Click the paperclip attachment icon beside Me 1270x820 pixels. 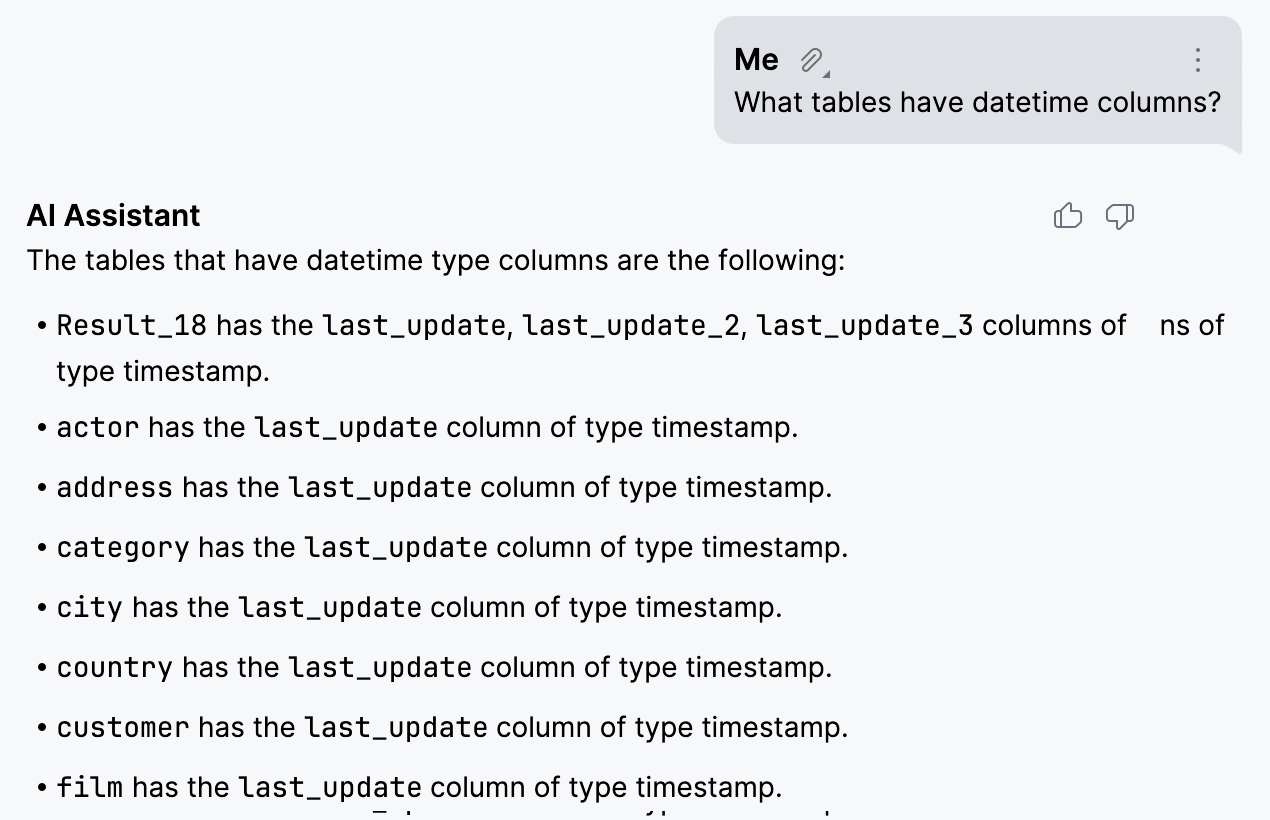point(812,61)
